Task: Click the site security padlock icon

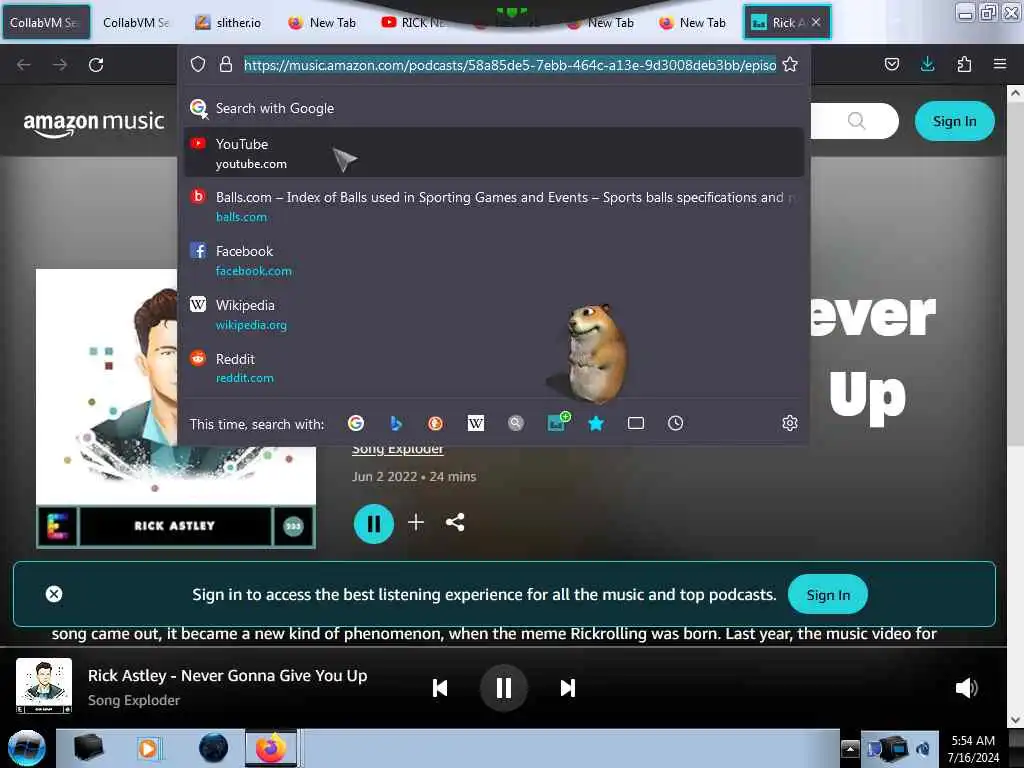Action: coord(226,64)
